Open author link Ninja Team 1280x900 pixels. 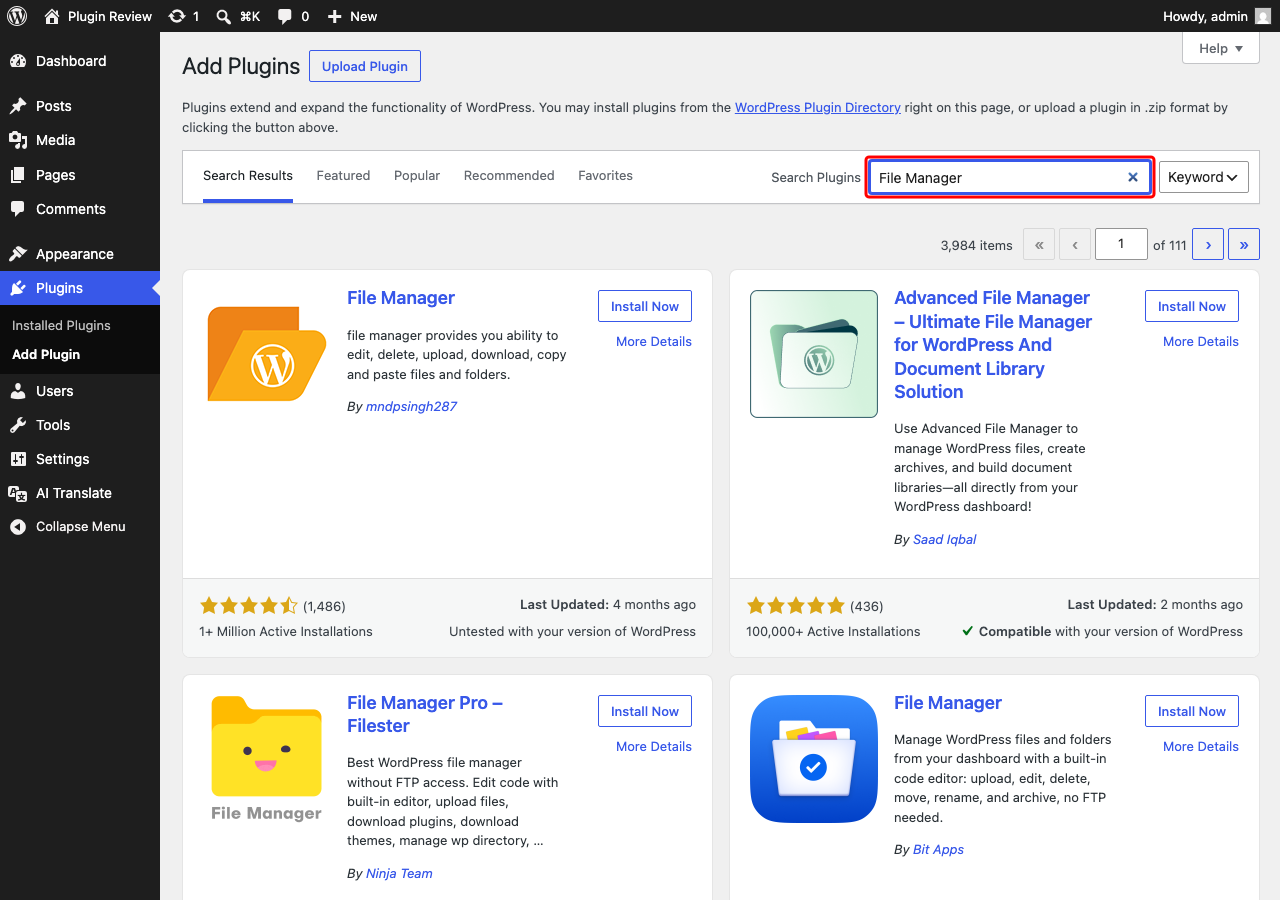click(x=399, y=873)
